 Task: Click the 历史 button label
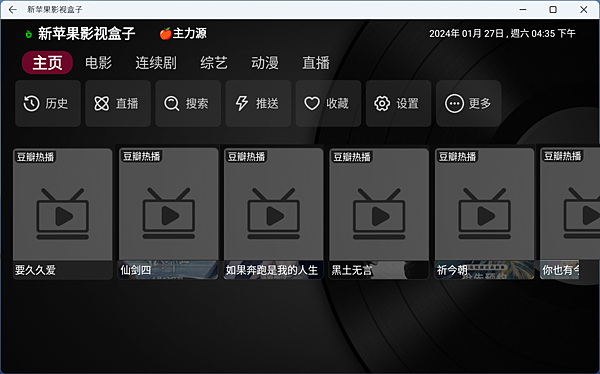(57, 103)
